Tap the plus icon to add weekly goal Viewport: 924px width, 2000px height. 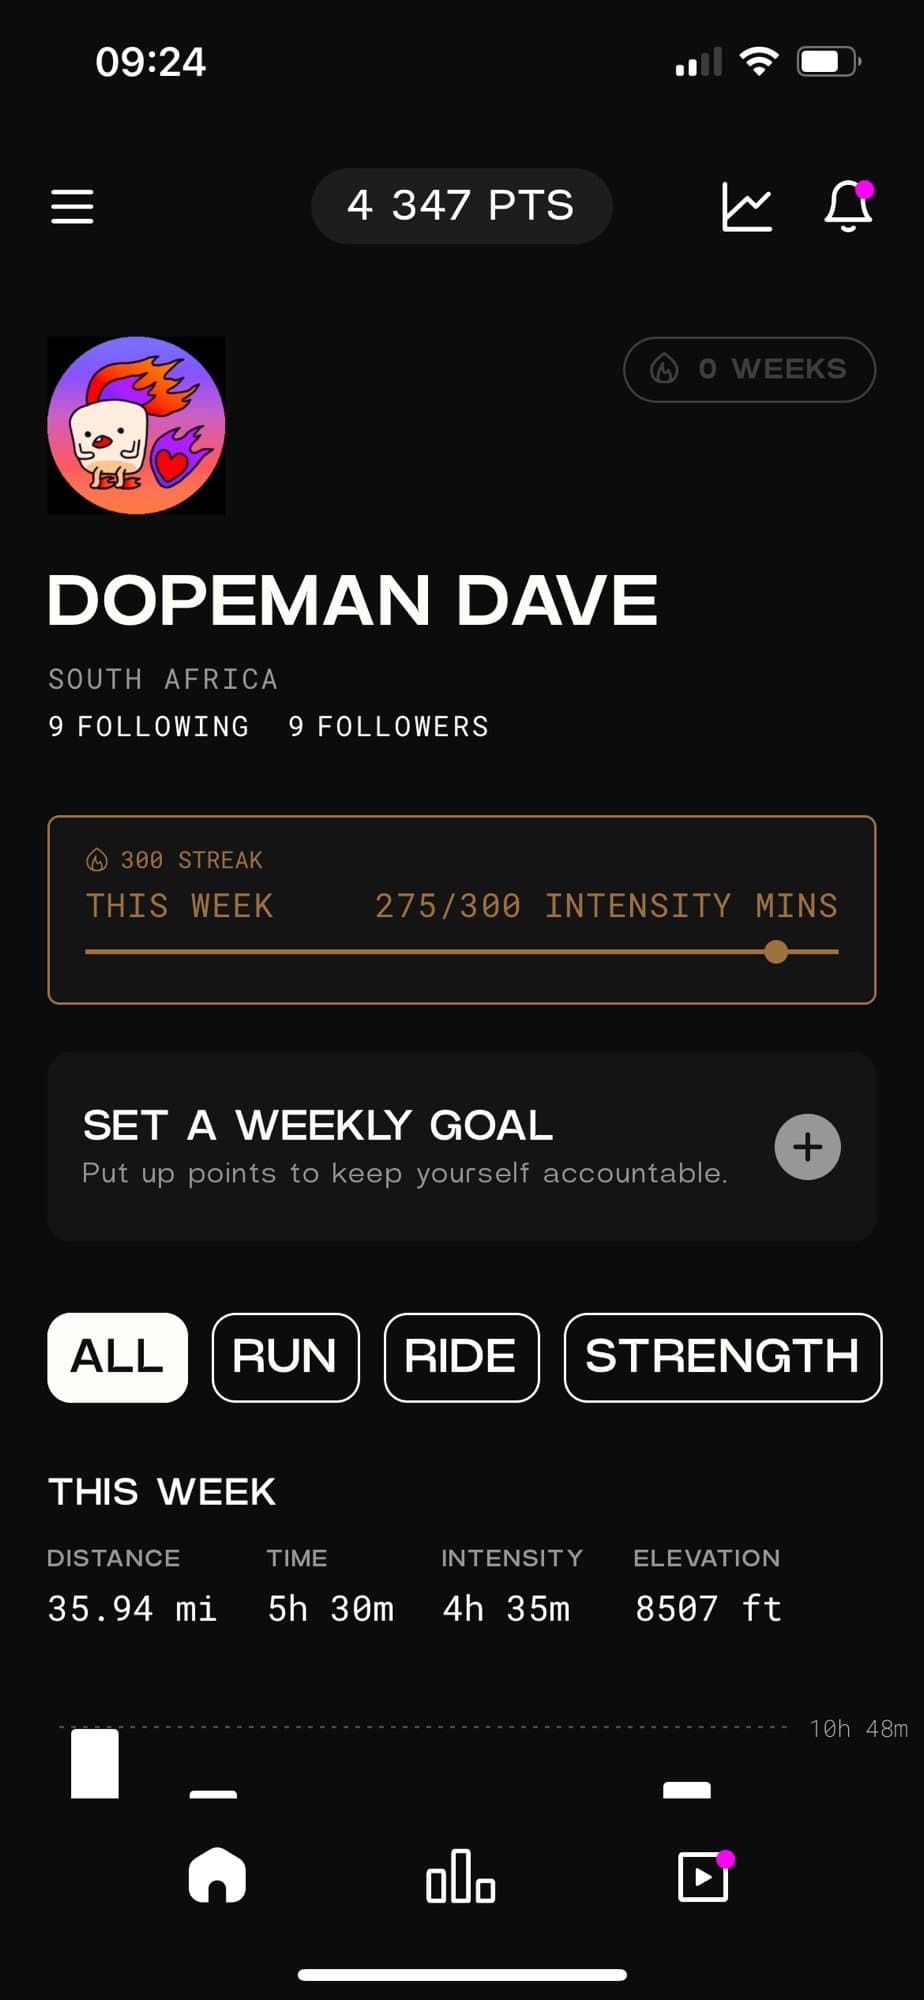point(807,1147)
